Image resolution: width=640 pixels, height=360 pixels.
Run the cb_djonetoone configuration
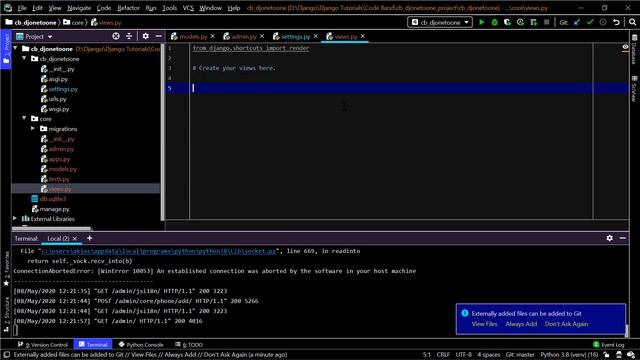[482, 22]
